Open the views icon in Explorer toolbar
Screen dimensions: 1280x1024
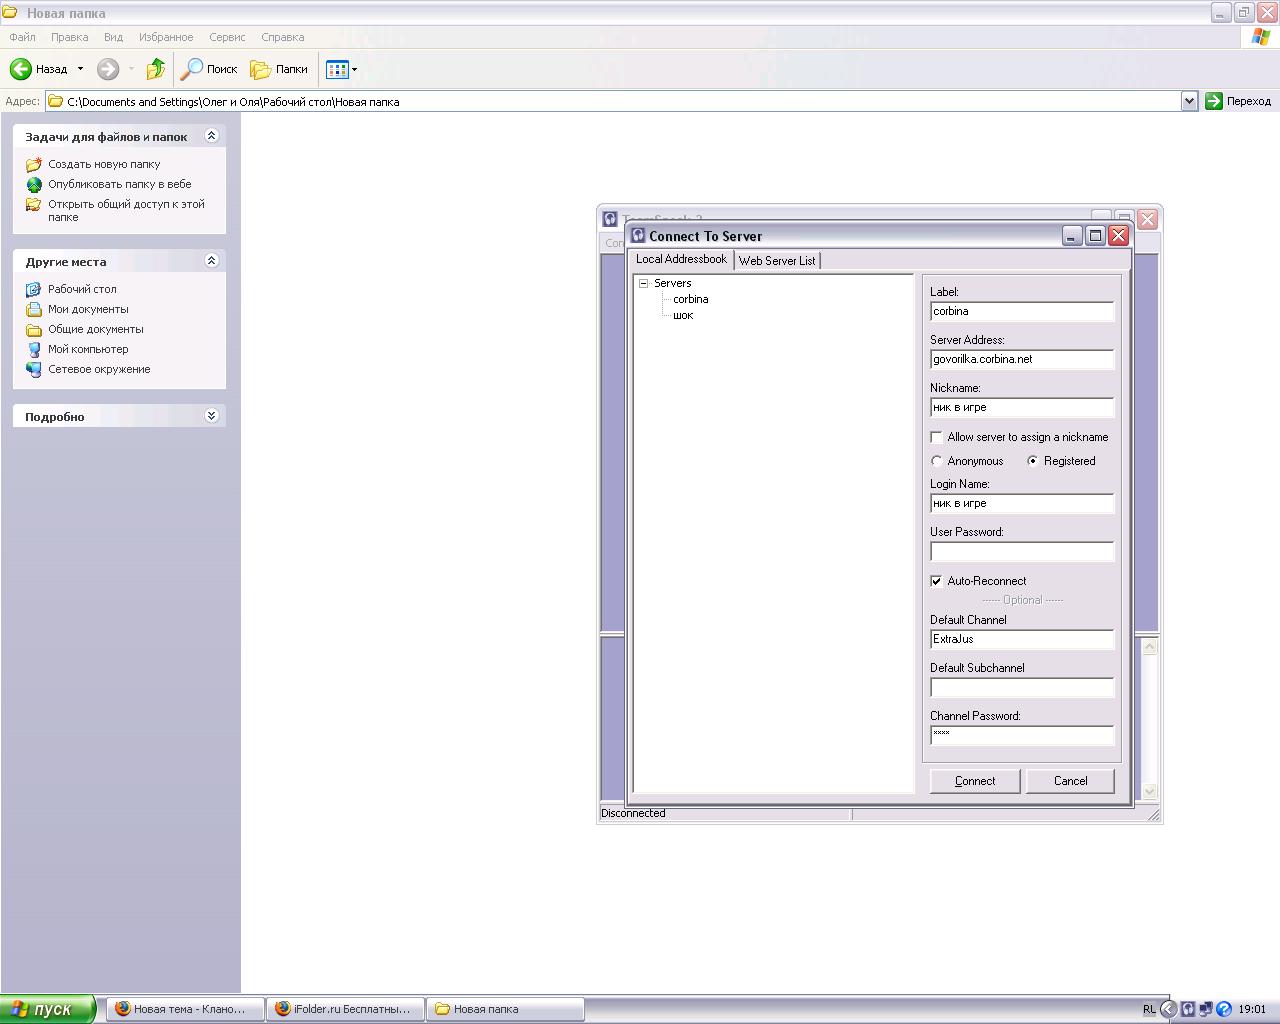(337, 69)
